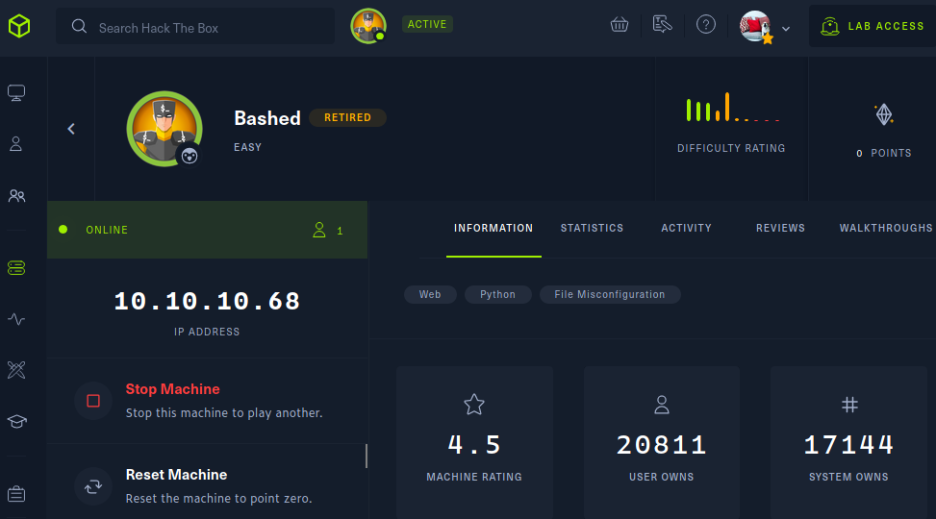This screenshot has height=519, width=936.
Task: Click the system owns hash icon
Action: [x=849, y=405]
